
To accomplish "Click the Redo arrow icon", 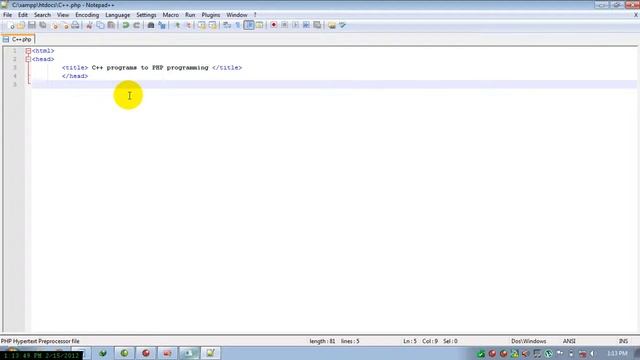I will pyautogui.click(x=137, y=25).
